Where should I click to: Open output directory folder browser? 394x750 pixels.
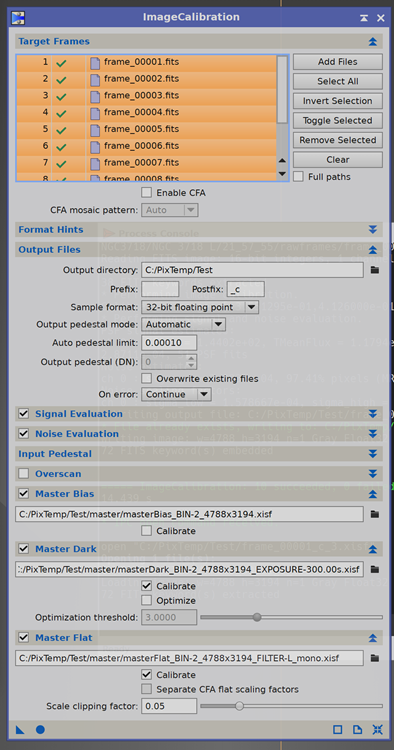[x=375, y=270]
